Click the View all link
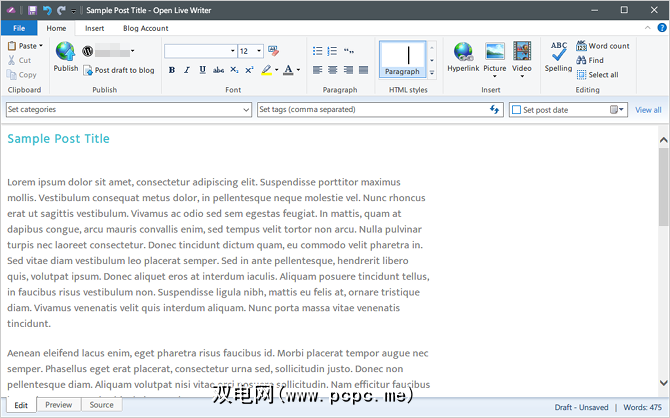The width and height of the screenshot is (670, 418). point(648,110)
